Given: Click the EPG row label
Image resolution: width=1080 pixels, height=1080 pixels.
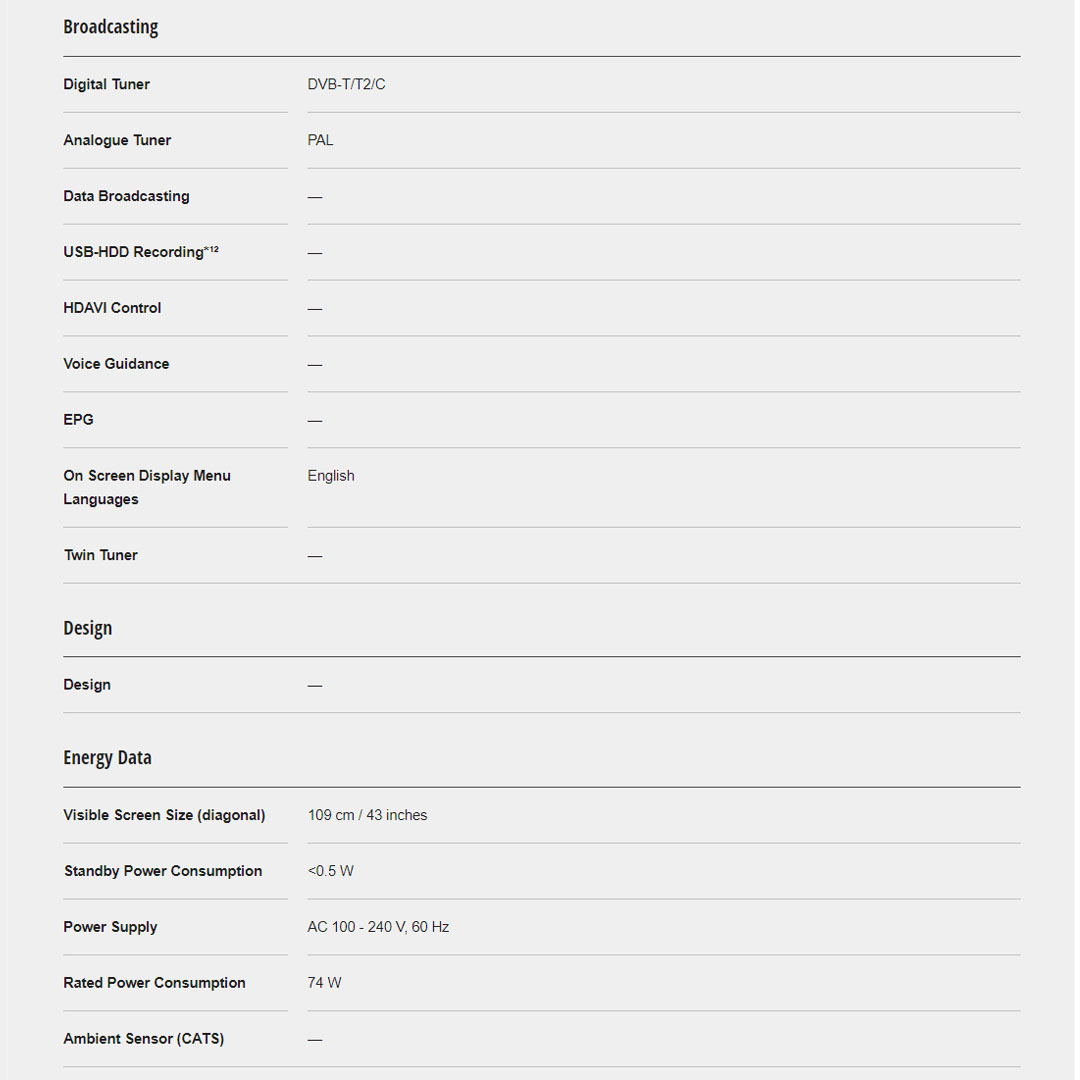Looking at the screenshot, I should point(78,420).
